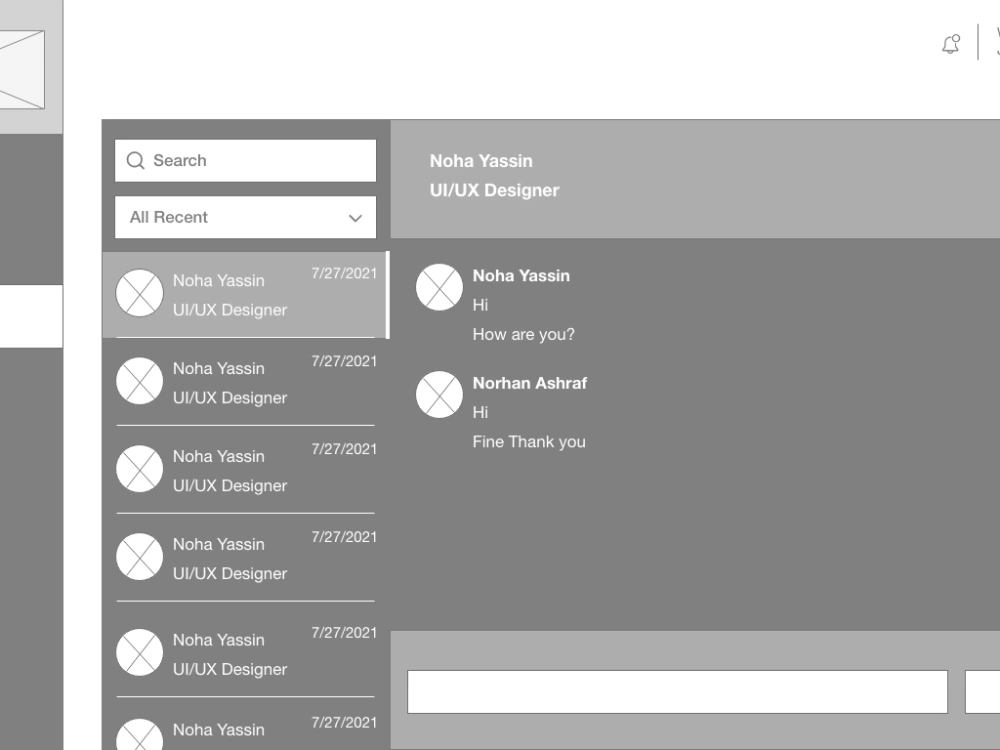Click the logo image placeholder in sidebar
The height and width of the screenshot is (750, 1000).
22,70
